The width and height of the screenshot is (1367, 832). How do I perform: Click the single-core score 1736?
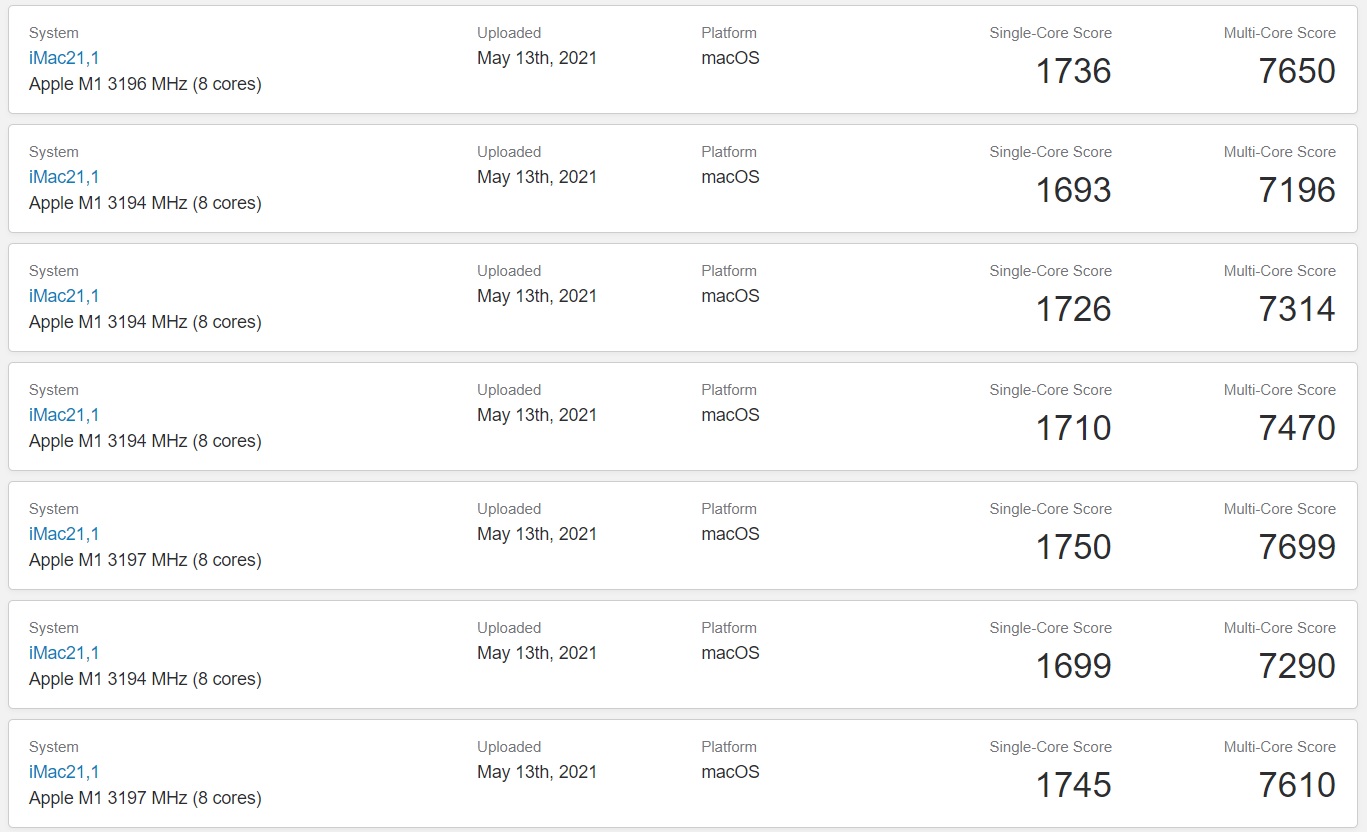pos(1073,71)
